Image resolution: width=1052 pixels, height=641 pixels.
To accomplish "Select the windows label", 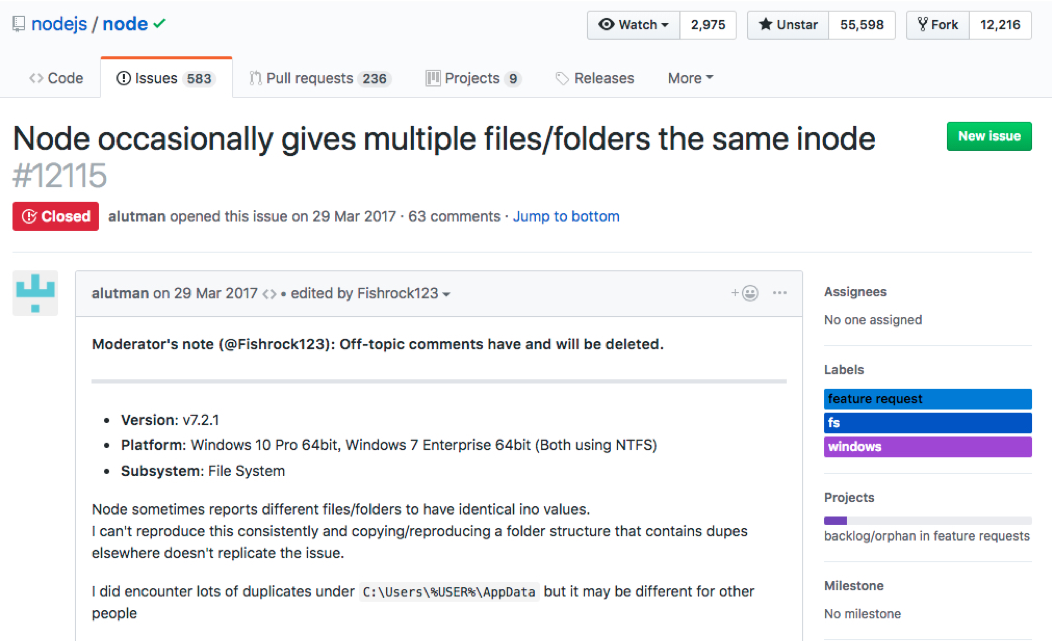I will [x=927, y=447].
